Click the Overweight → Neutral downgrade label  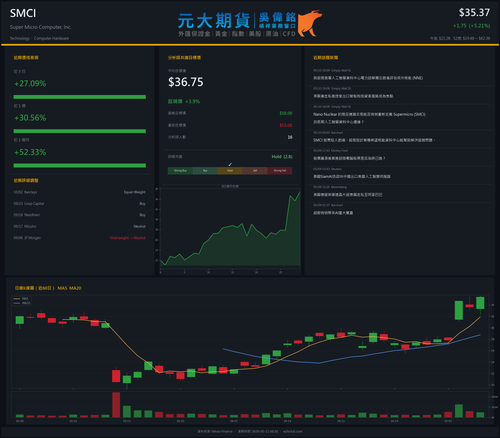(128, 238)
